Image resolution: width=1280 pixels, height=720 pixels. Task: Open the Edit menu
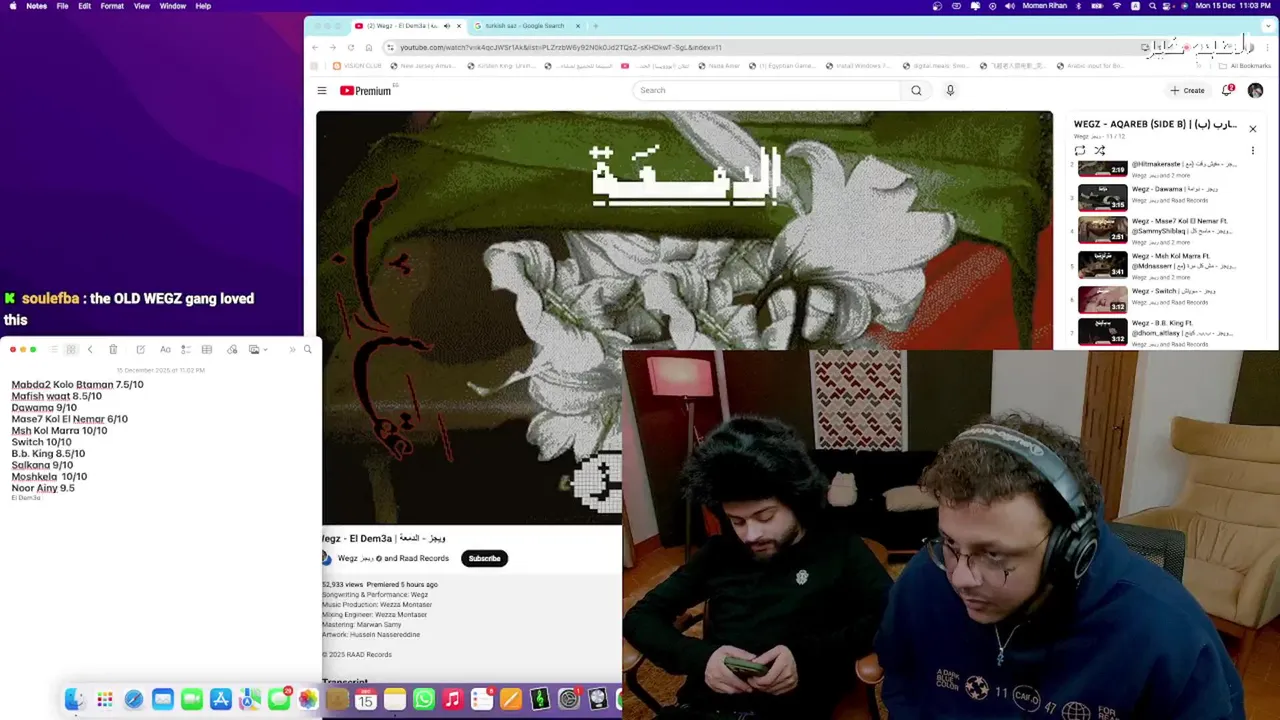(x=84, y=6)
